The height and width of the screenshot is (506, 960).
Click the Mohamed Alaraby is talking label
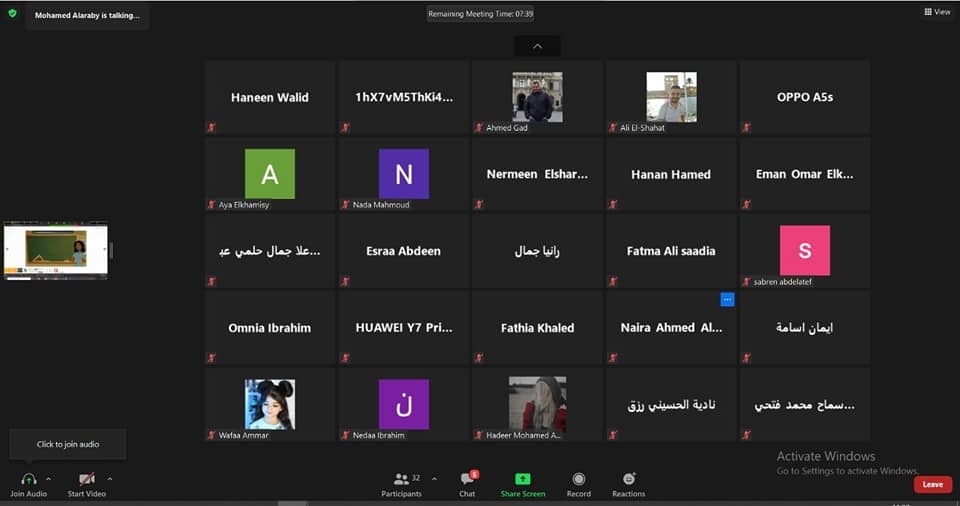tap(87, 15)
